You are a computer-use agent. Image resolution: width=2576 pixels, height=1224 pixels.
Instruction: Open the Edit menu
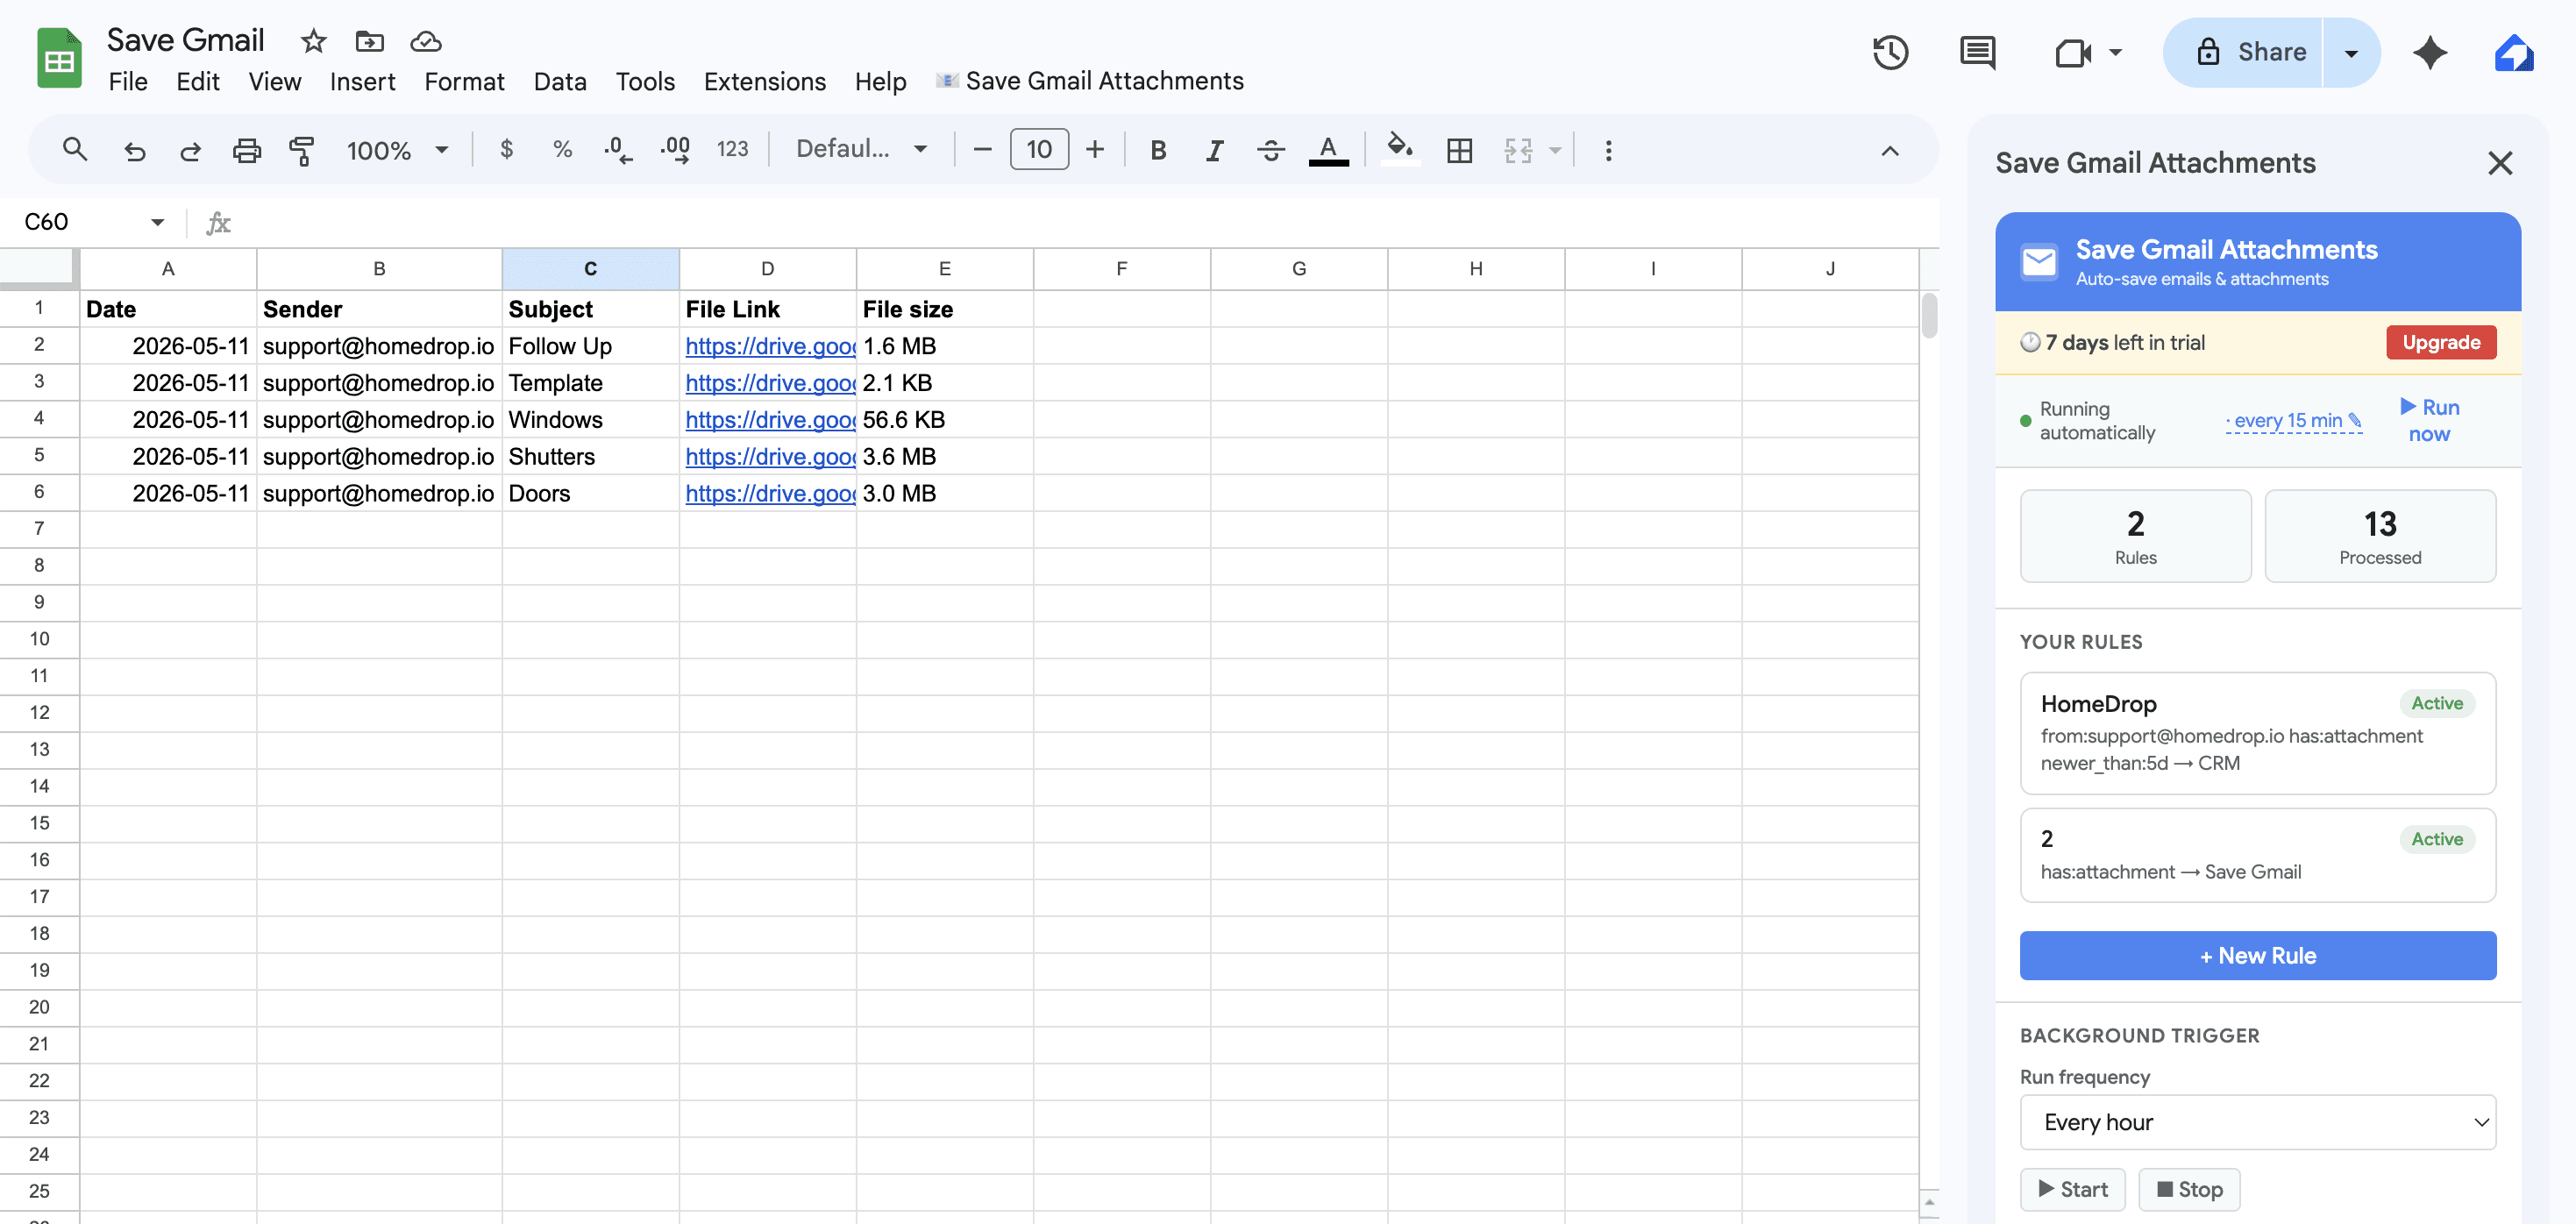click(198, 82)
